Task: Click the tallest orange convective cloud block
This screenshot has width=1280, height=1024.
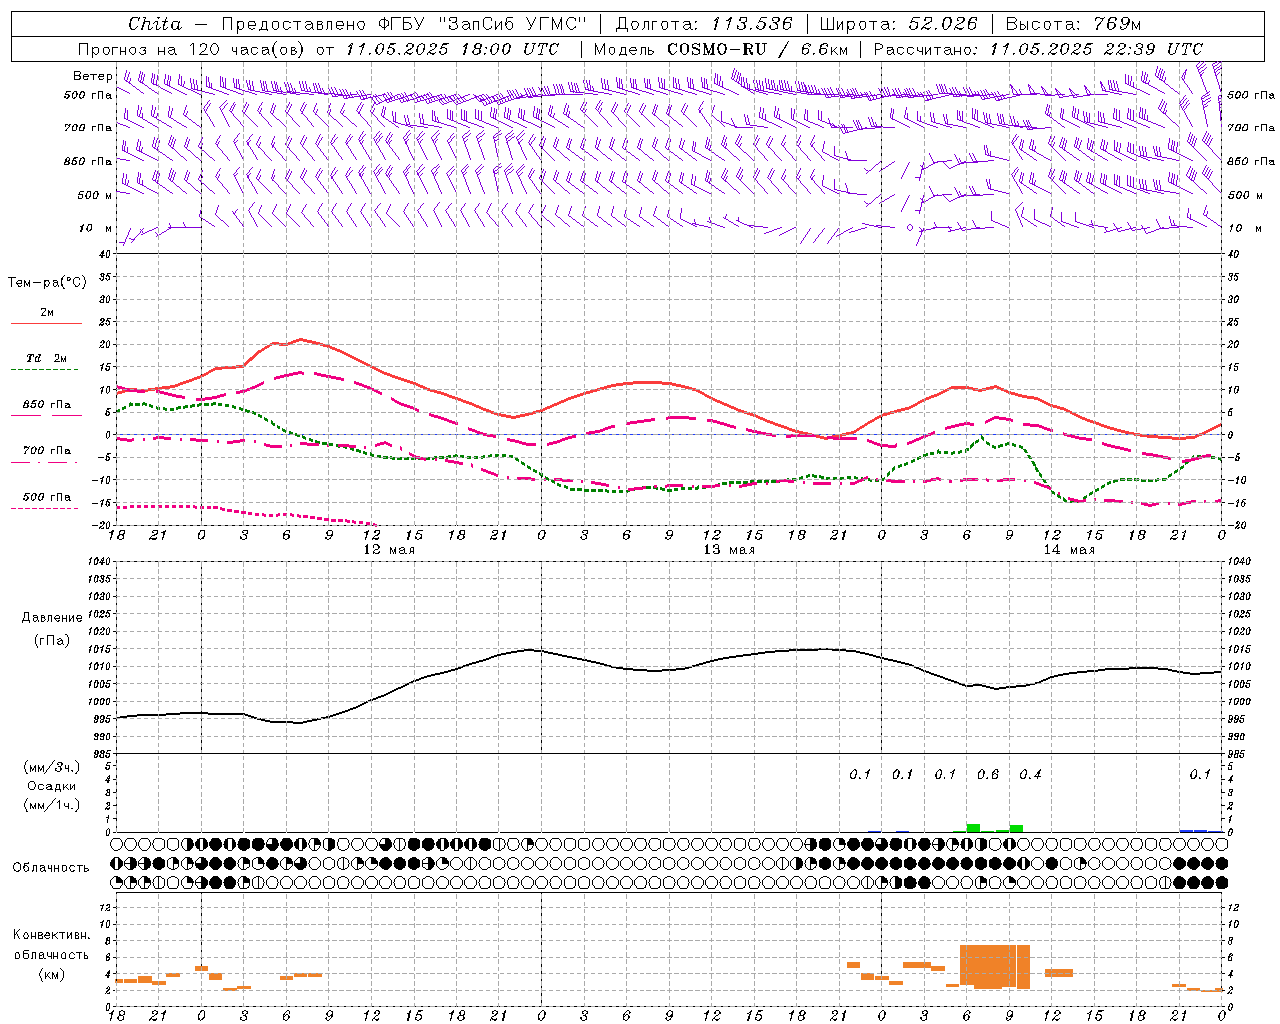Action: point(995,966)
